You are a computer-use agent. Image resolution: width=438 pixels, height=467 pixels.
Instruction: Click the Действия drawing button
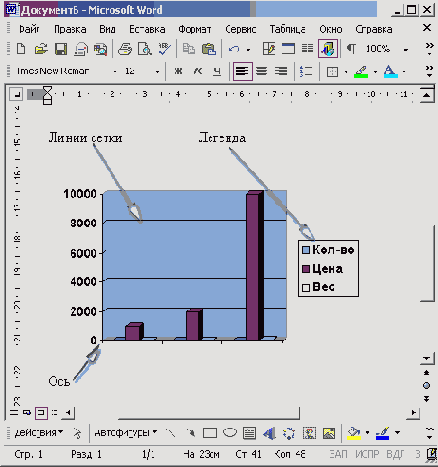tap(38, 433)
